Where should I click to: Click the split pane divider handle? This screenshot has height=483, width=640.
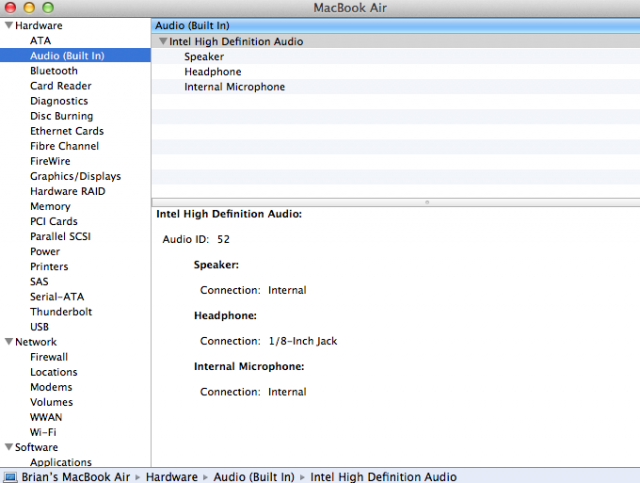click(427, 202)
